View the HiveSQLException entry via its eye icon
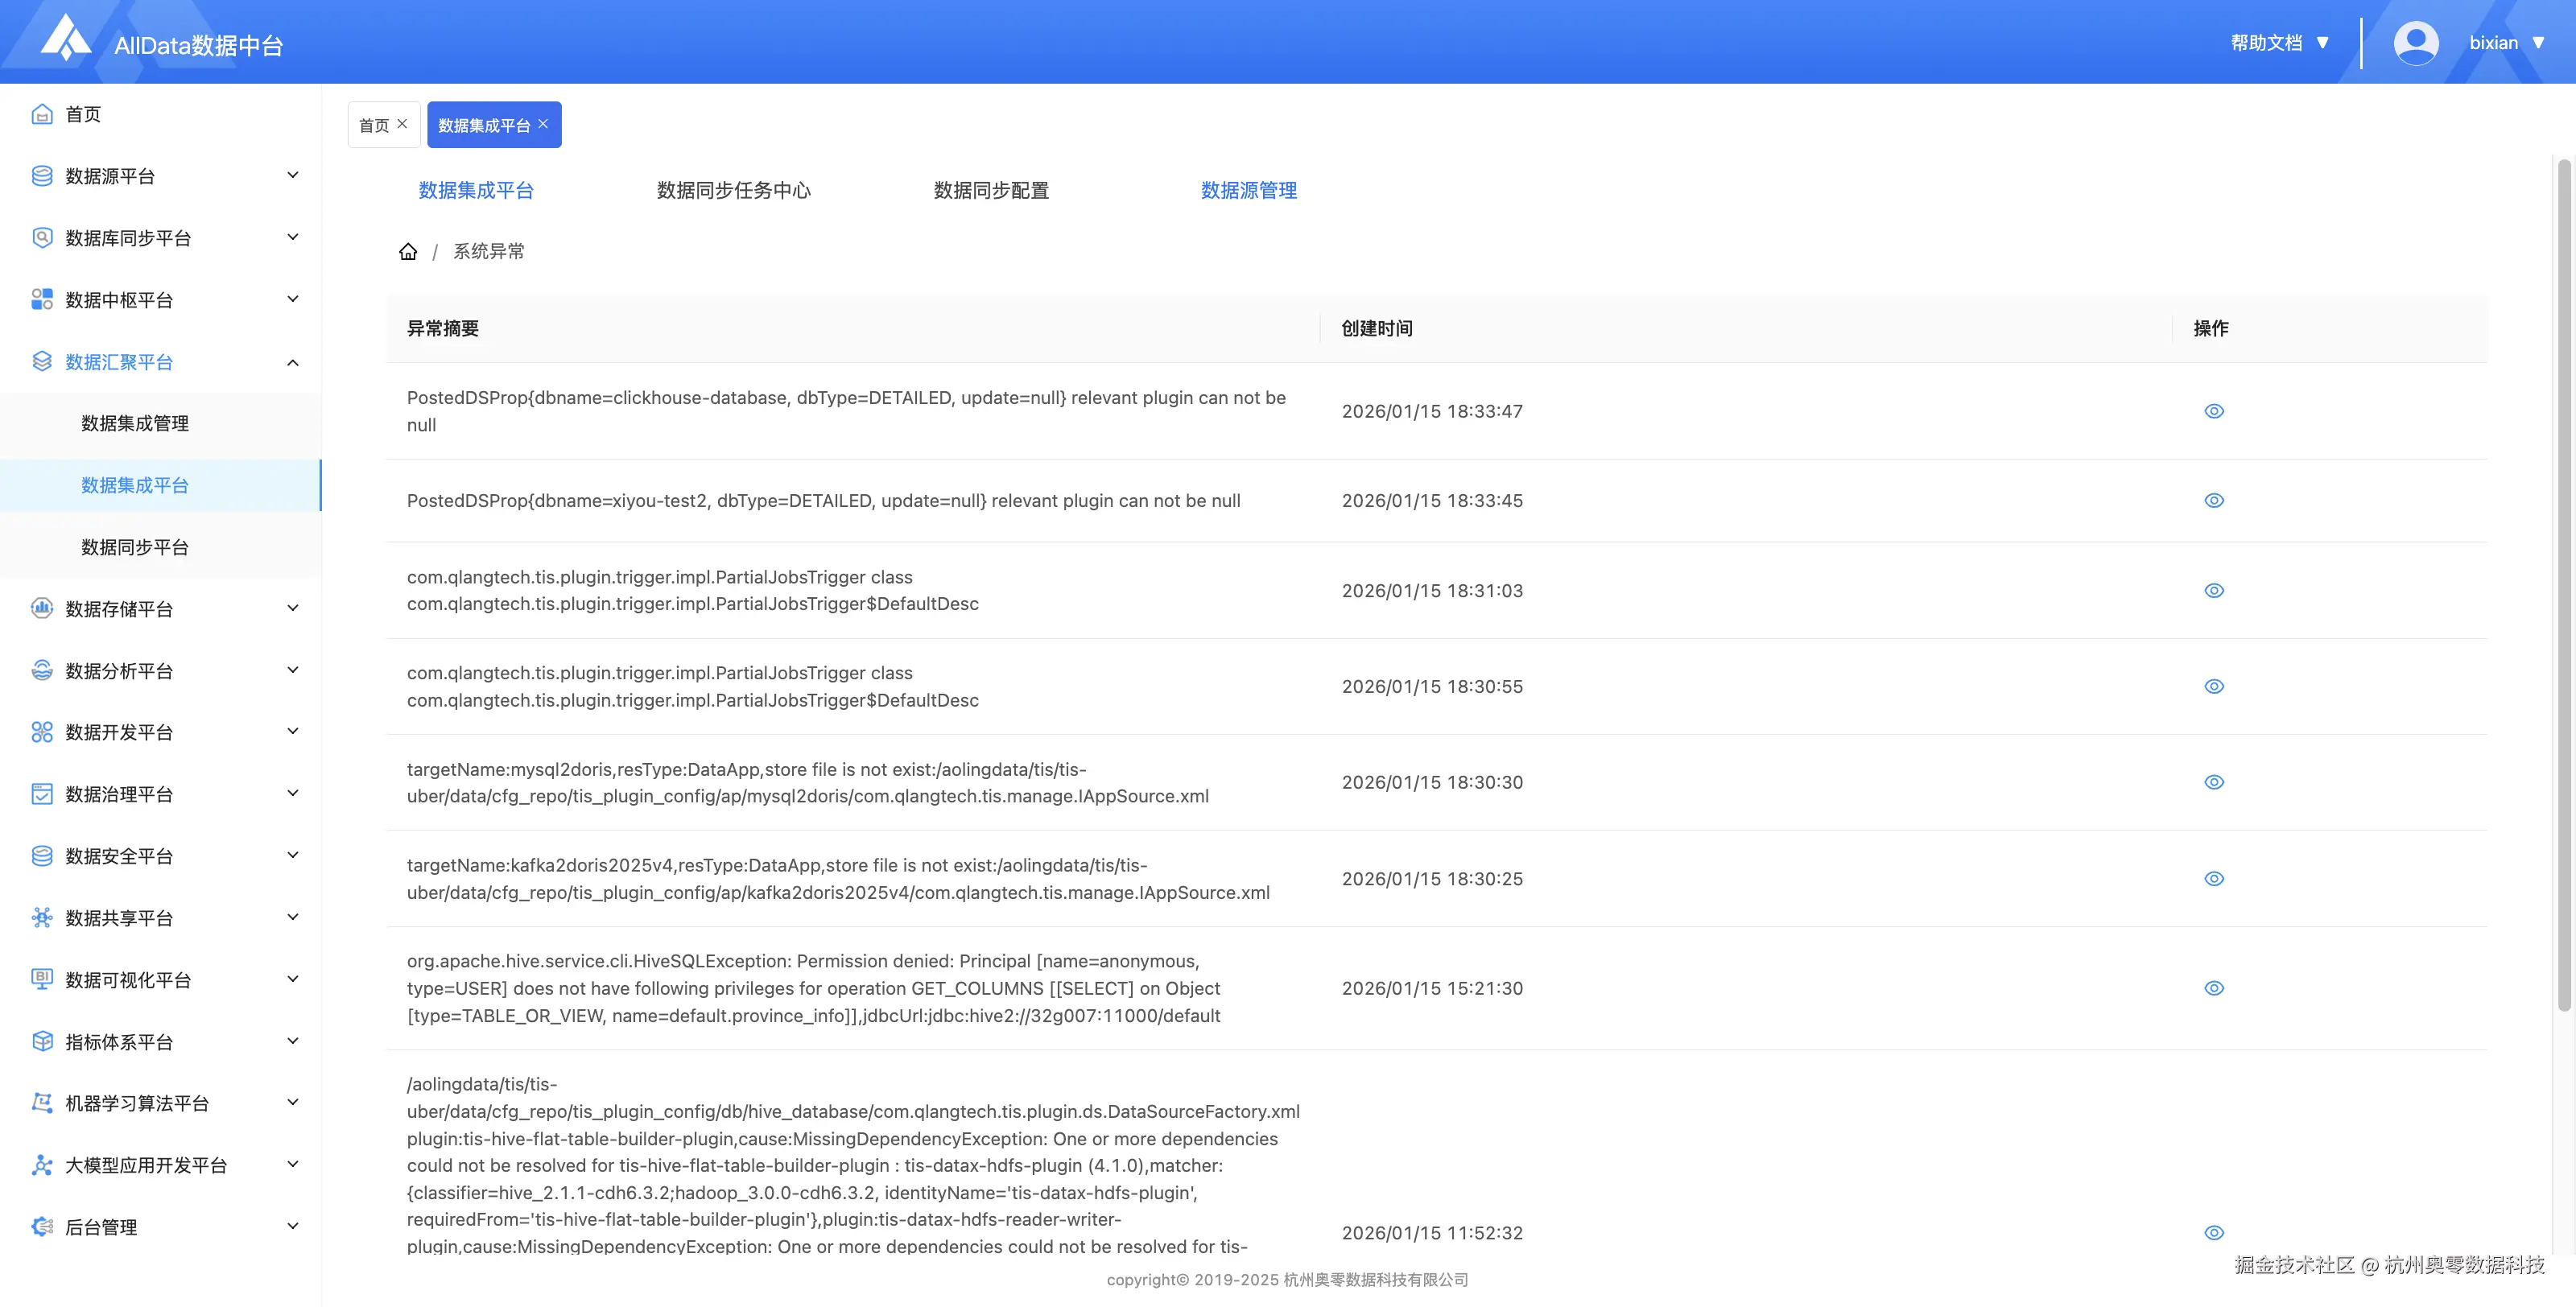The width and height of the screenshot is (2576, 1307). (x=2214, y=988)
